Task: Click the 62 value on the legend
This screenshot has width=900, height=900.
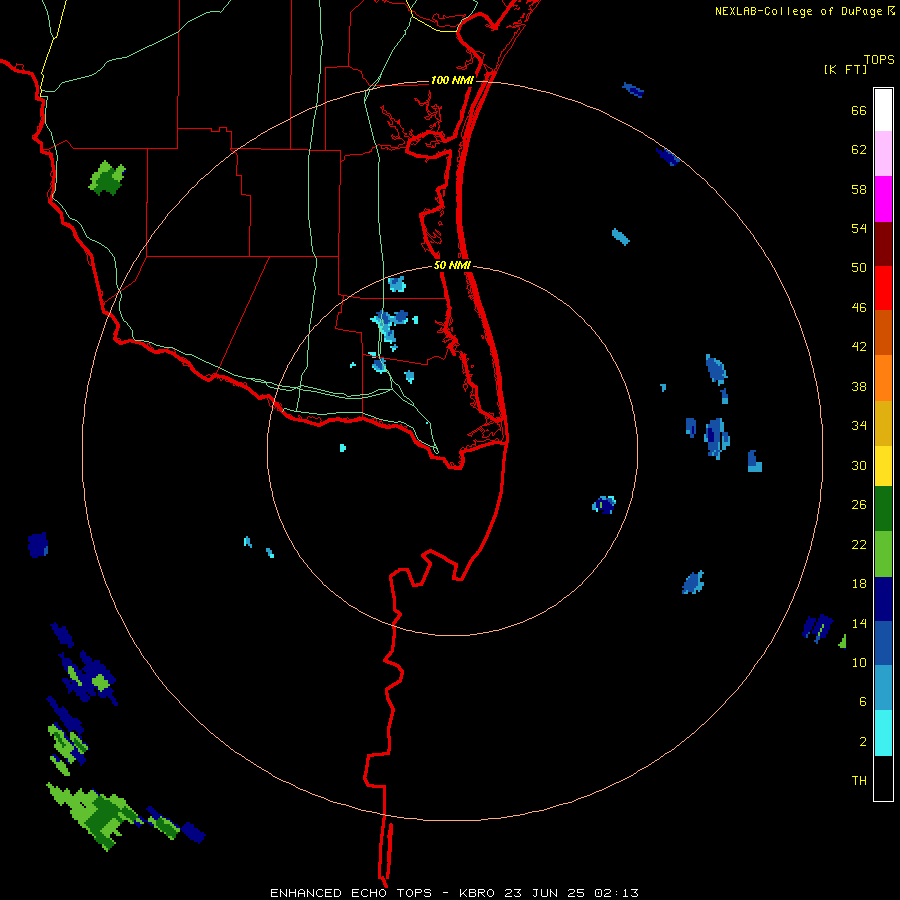Action: pyautogui.click(x=859, y=150)
